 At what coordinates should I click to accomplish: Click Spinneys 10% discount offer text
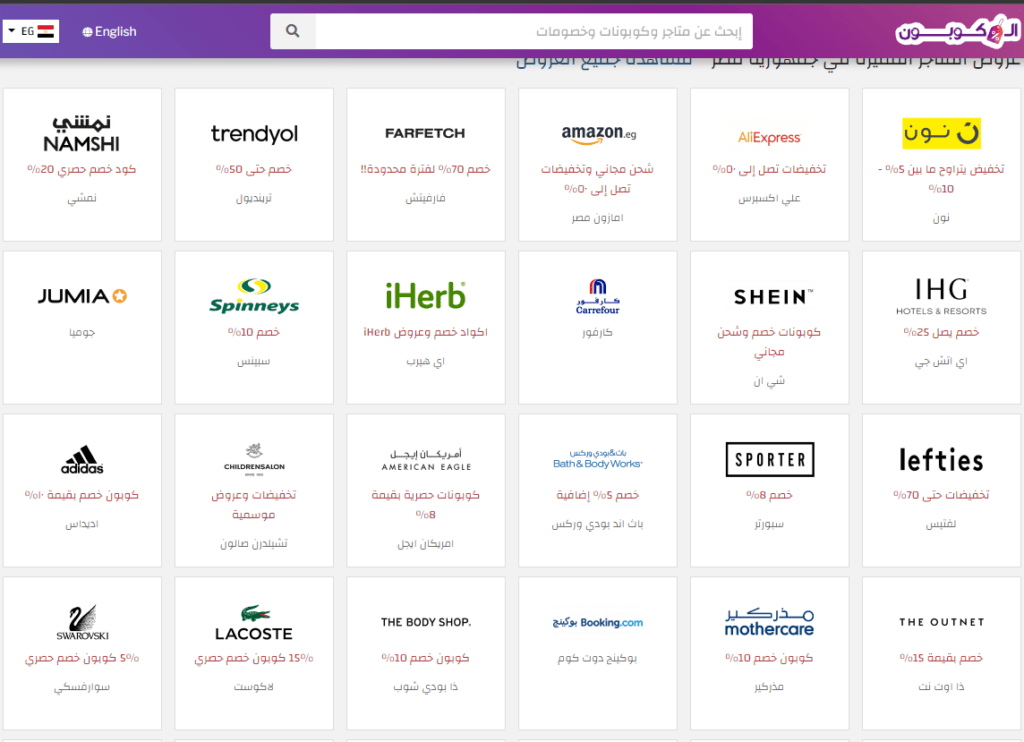pyautogui.click(x=254, y=332)
